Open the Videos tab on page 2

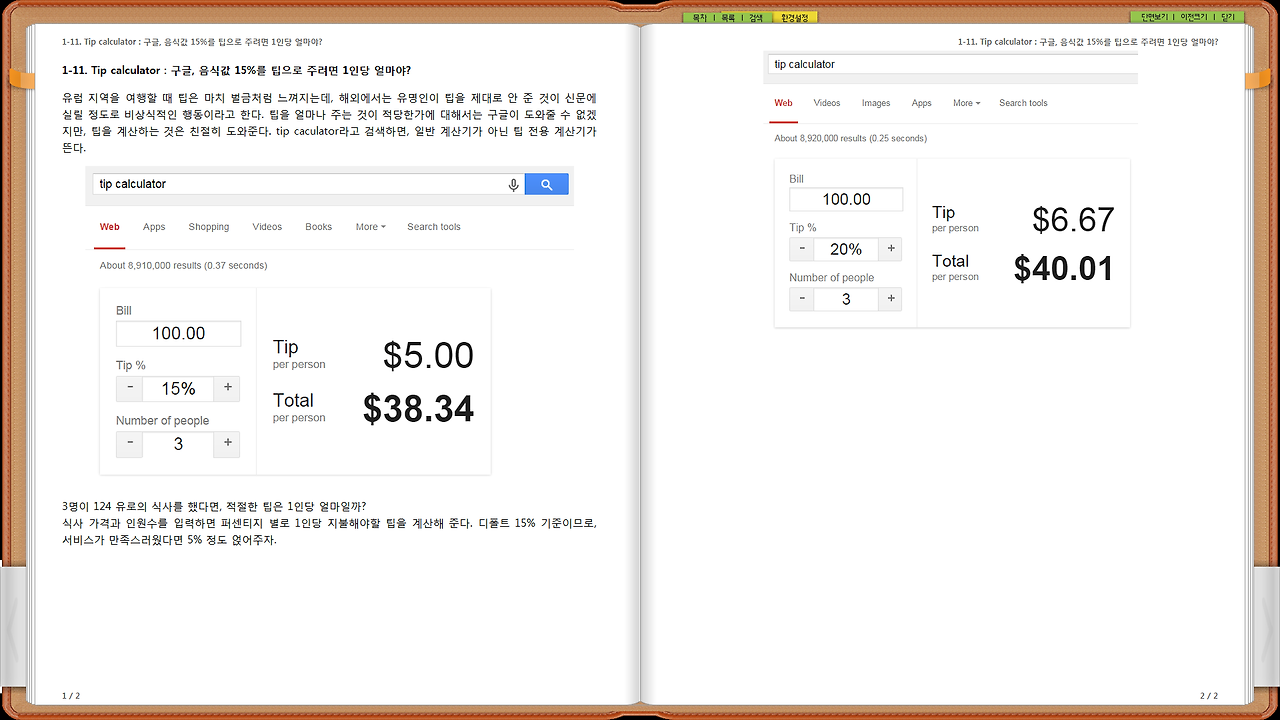(827, 103)
